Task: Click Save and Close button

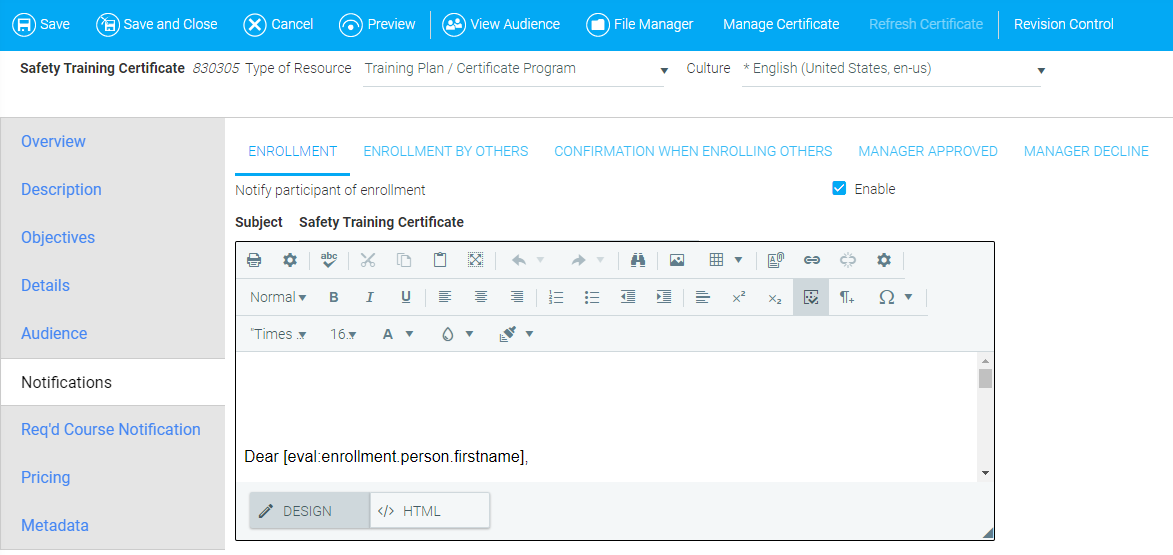Action: [157, 24]
